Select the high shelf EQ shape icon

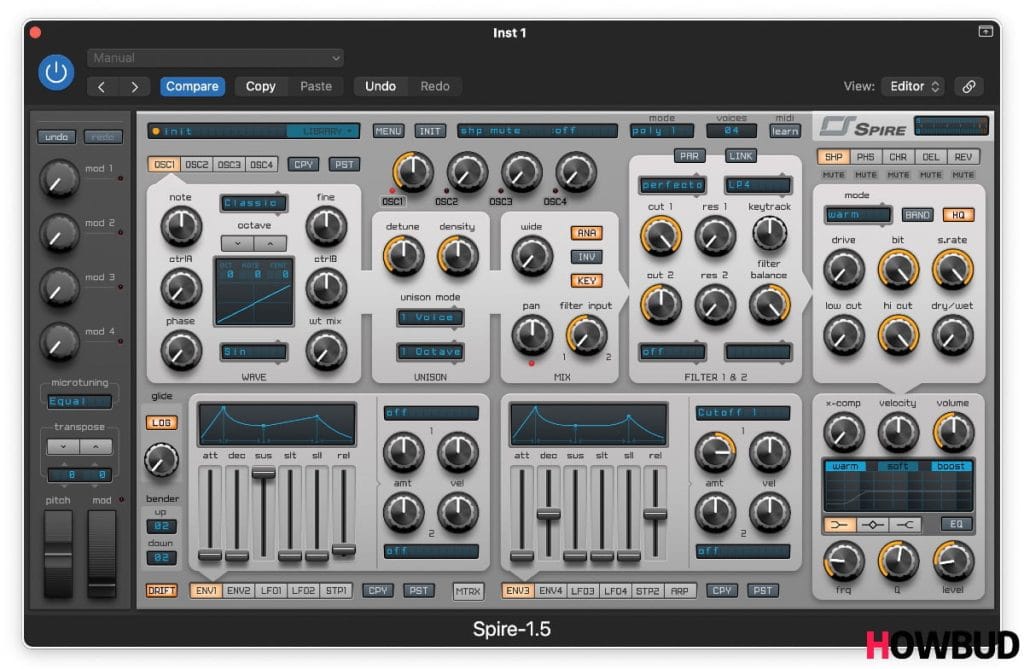point(906,525)
